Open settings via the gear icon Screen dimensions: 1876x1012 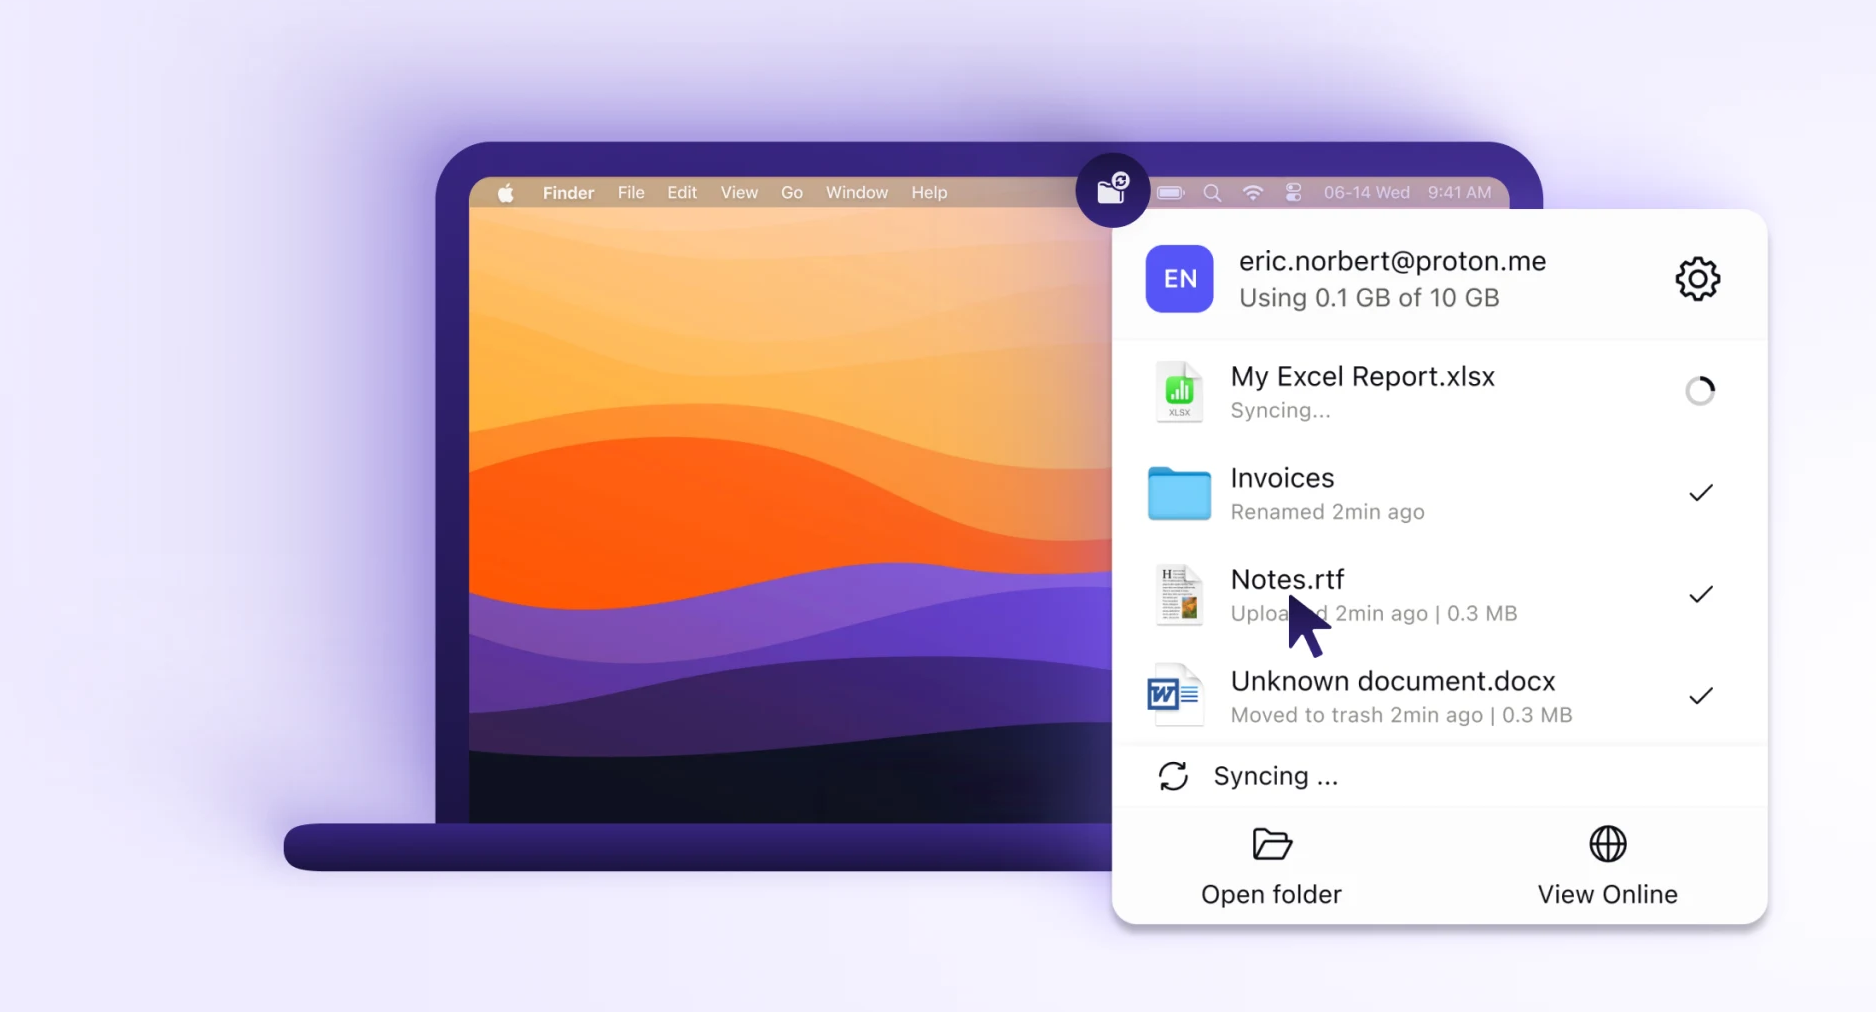click(x=1697, y=279)
